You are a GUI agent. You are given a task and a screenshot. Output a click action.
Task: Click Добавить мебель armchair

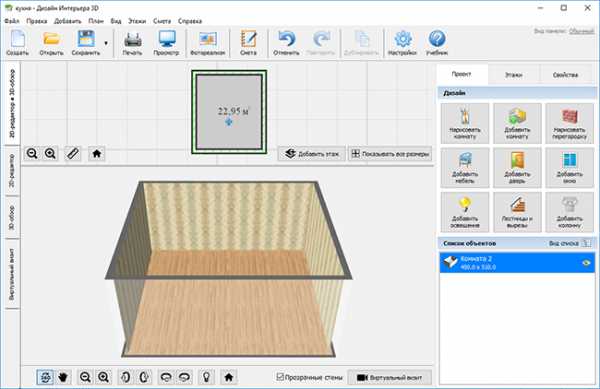coord(465,168)
